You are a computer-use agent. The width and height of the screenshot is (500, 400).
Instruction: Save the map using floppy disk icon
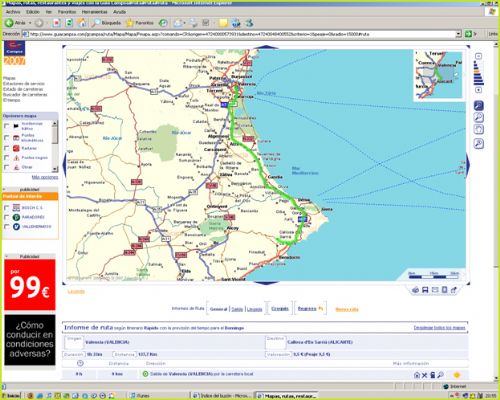425,290
